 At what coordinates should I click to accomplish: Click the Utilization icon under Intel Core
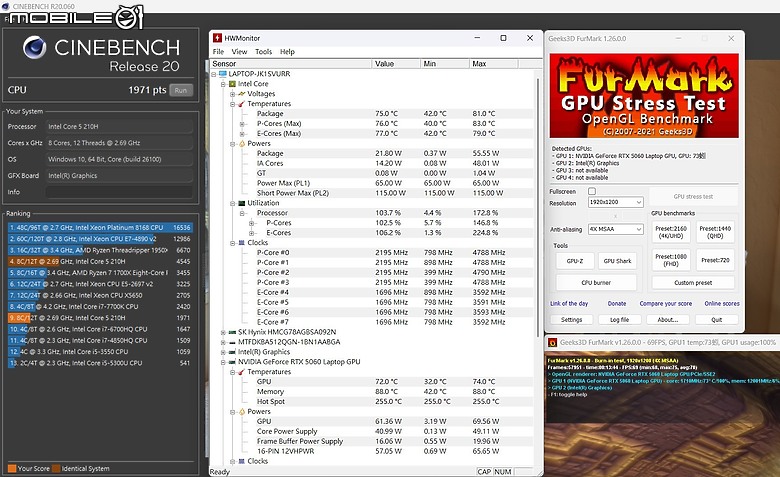point(242,203)
